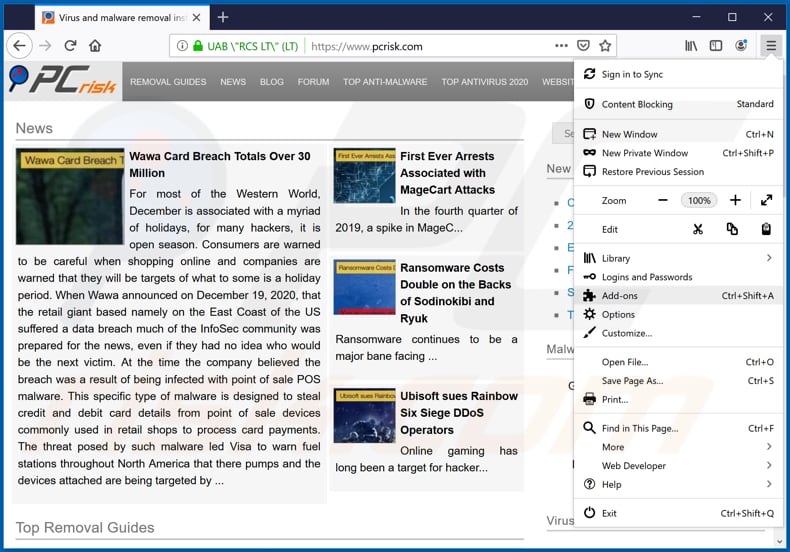Close the Virus and malware removal tab
This screenshot has height=552, width=790.
point(196,17)
